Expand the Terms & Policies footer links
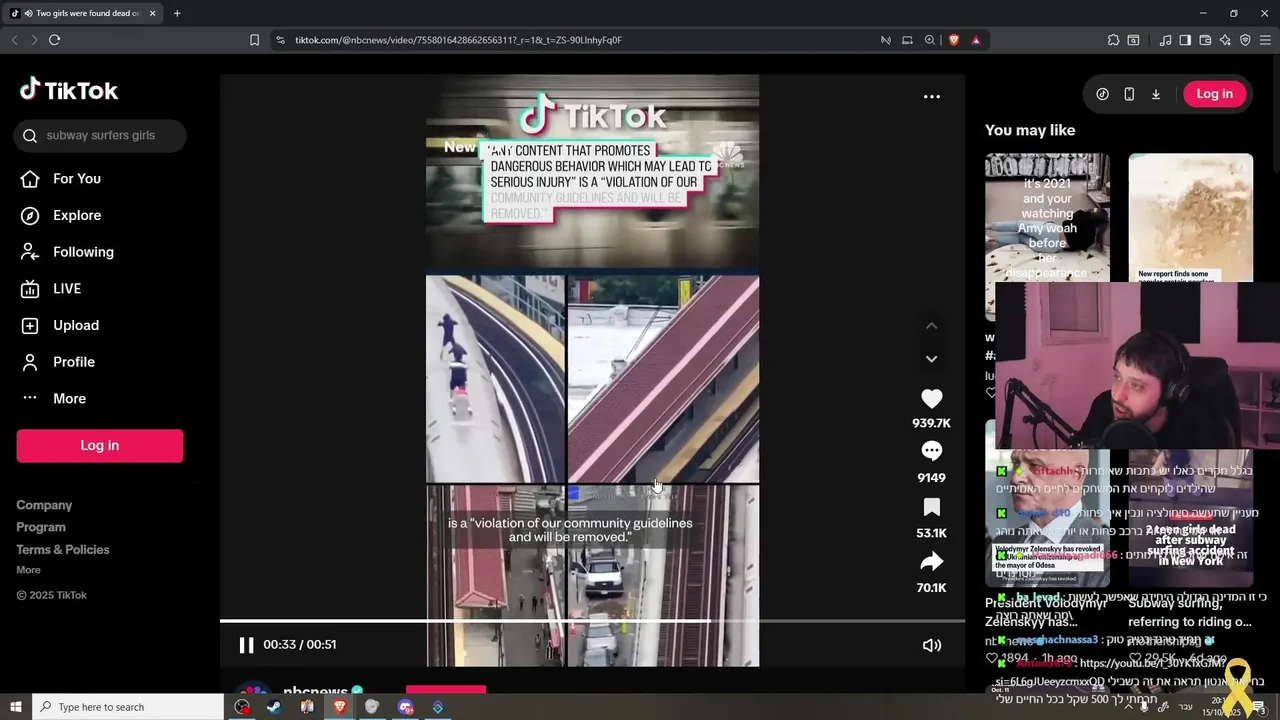Image resolution: width=1280 pixels, height=720 pixels. pos(63,549)
